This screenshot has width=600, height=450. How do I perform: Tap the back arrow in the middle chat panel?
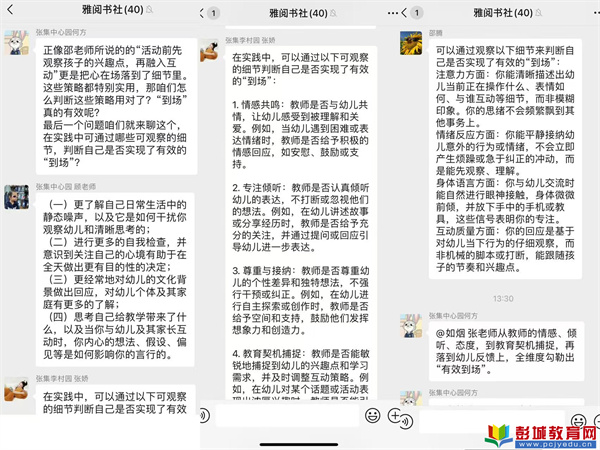207,13
